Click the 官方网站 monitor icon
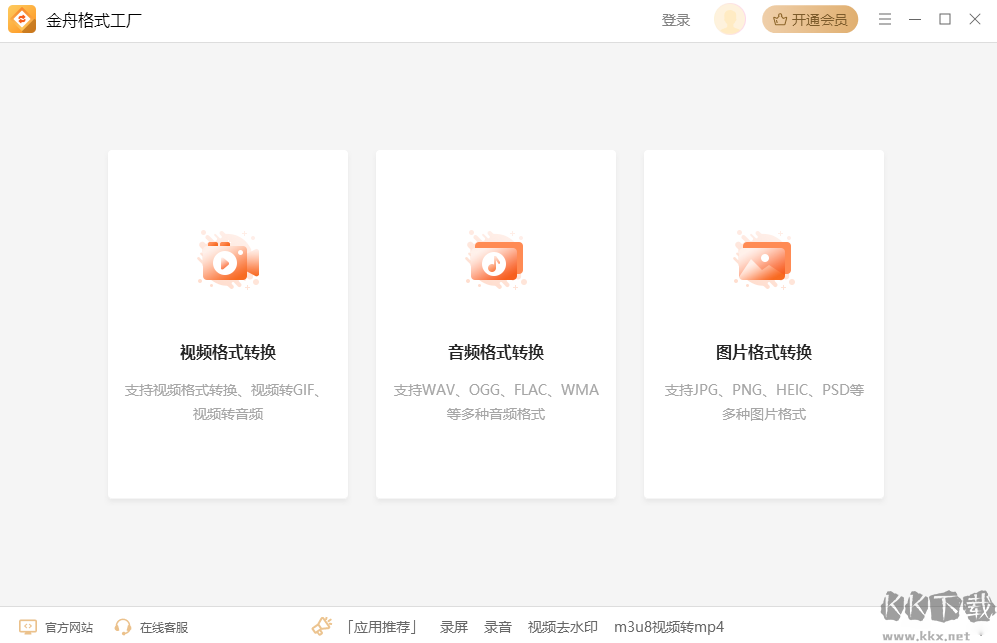Image resolution: width=997 pixels, height=643 pixels. (30, 626)
